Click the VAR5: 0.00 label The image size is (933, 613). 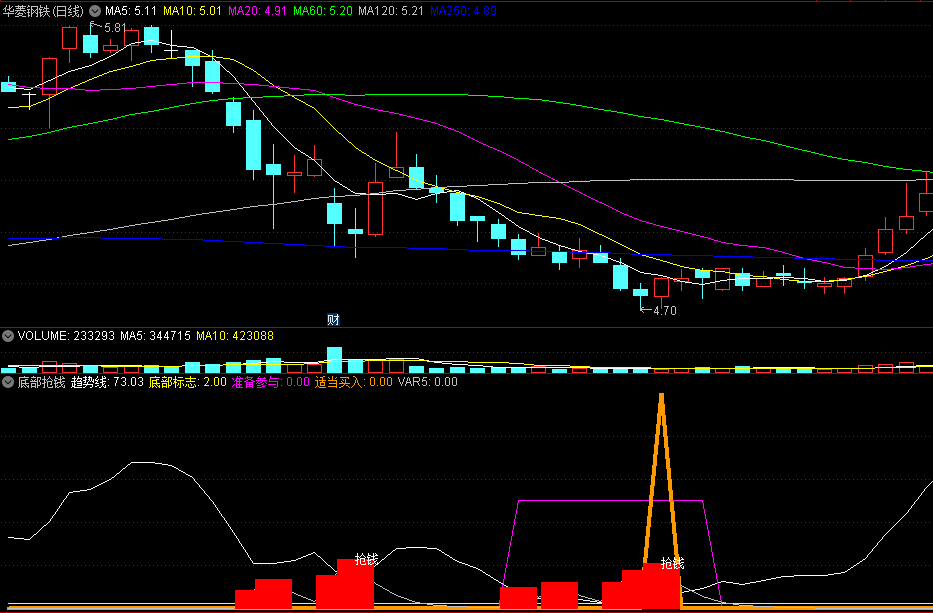[x=428, y=382]
